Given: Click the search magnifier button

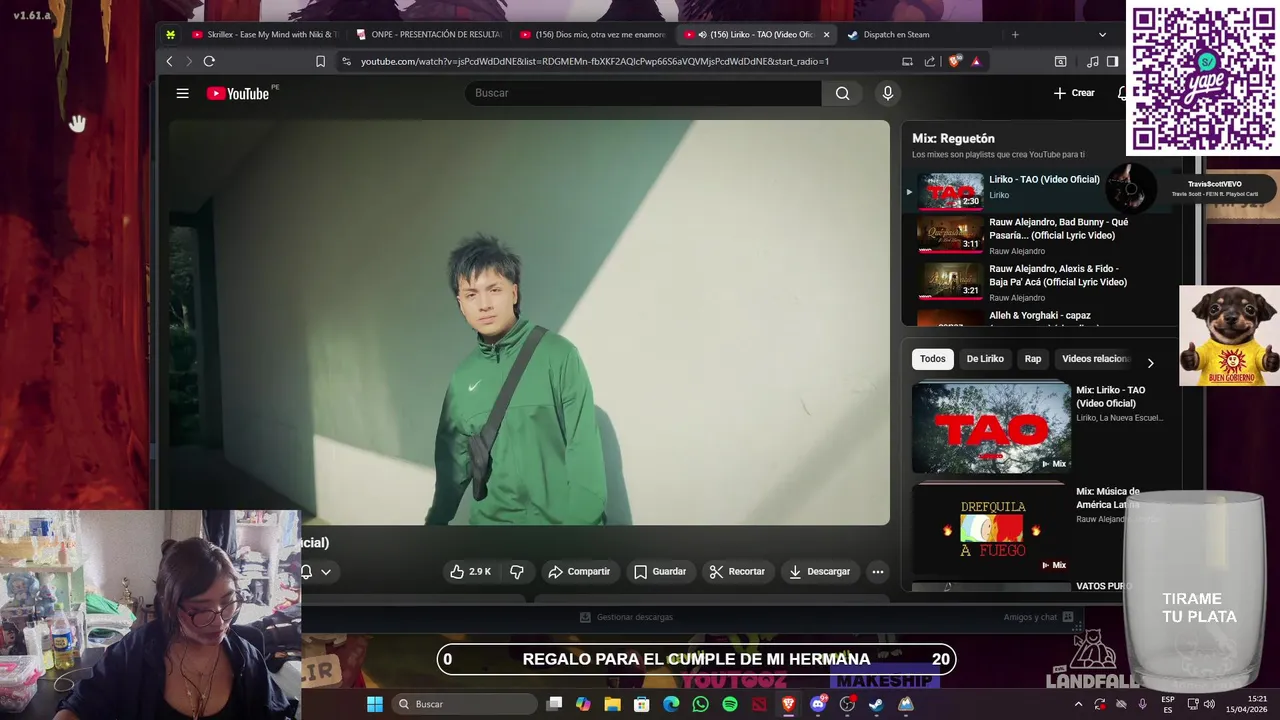Looking at the screenshot, I should (x=842, y=93).
